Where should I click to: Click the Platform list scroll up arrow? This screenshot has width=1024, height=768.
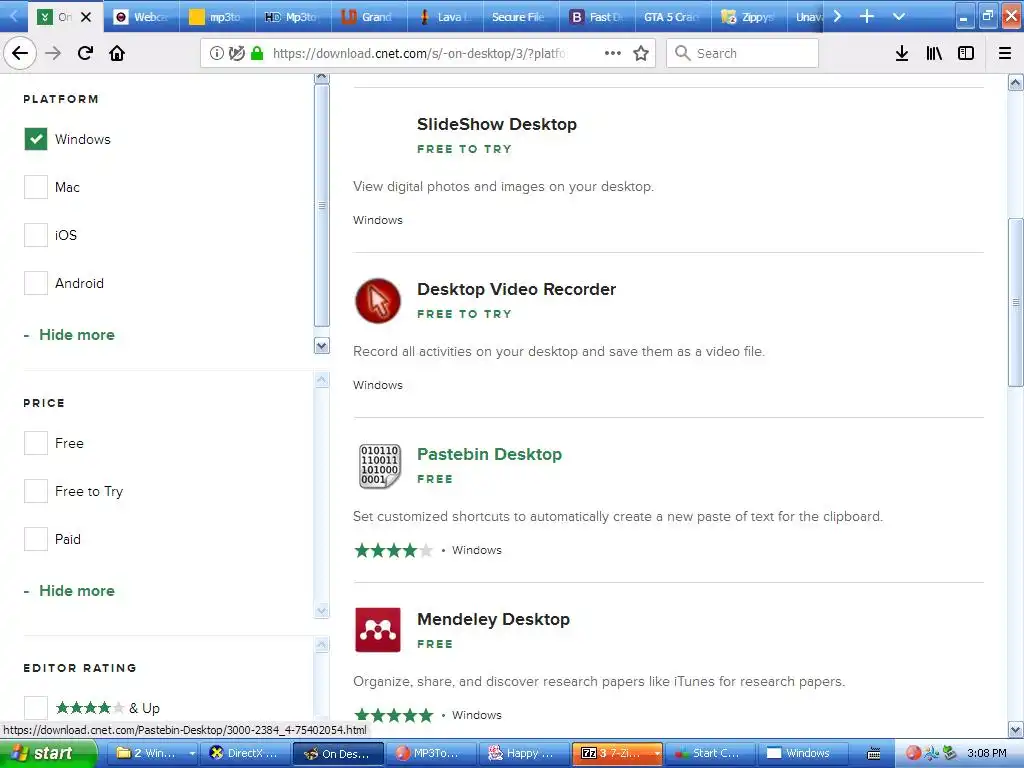[x=322, y=78]
